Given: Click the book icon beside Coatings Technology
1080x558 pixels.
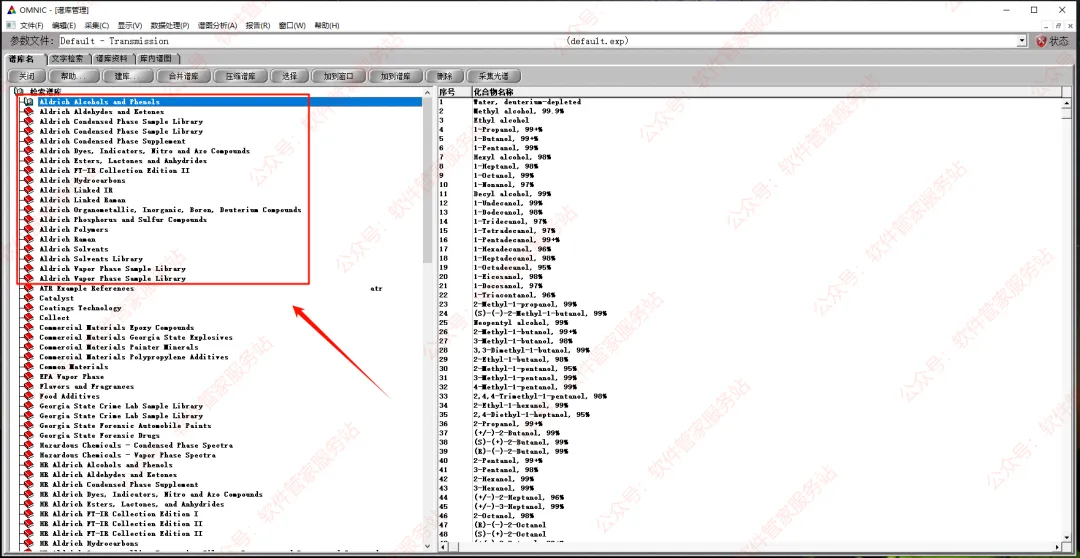Looking at the screenshot, I should click(x=28, y=308).
